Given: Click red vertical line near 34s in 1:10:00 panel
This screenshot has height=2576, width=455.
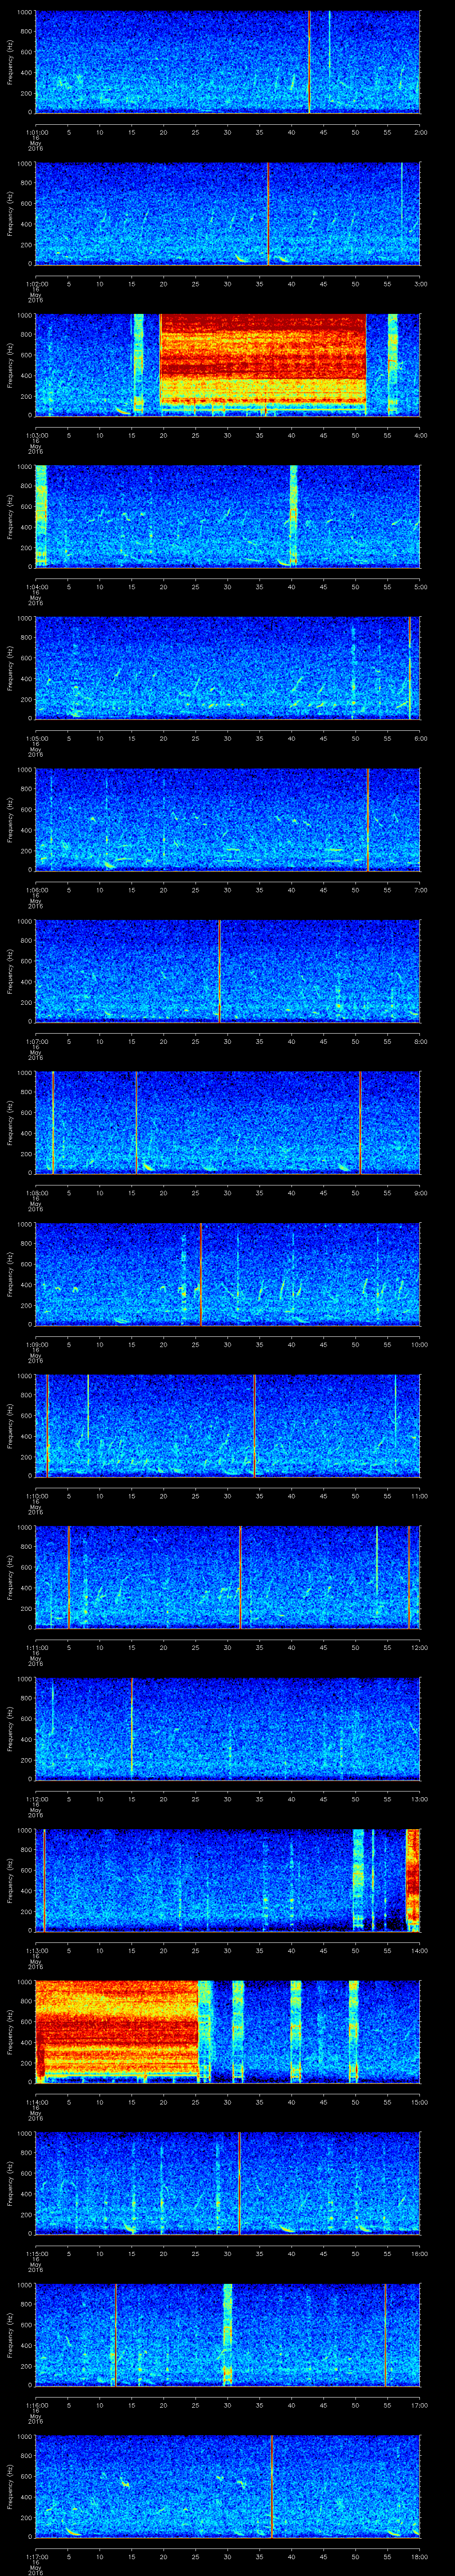Looking at the screenshot, I should (254, 1425).
